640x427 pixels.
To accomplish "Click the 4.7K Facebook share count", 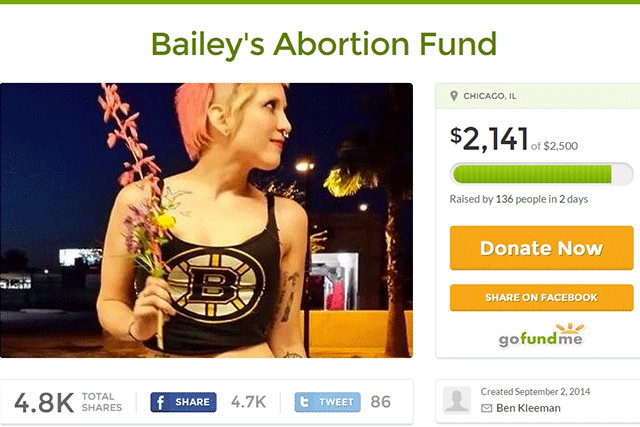I will 248,402.
